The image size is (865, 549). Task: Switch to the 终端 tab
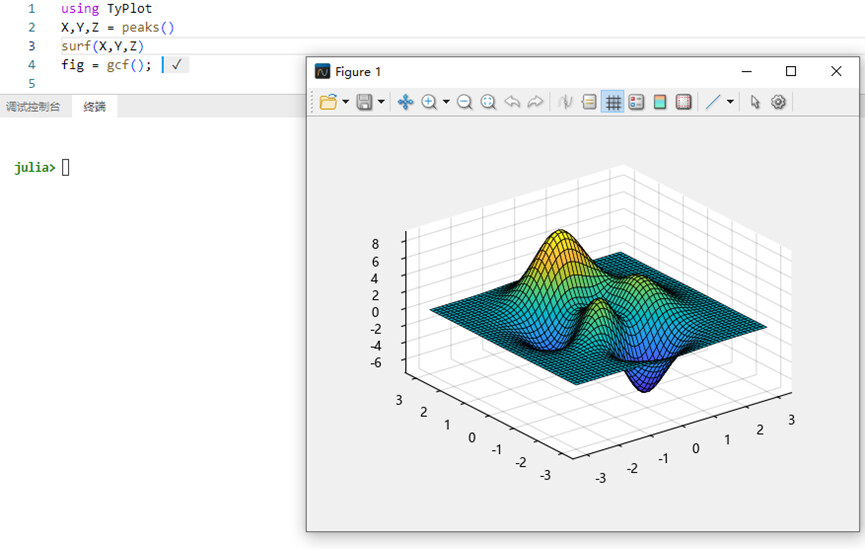[94, 106]
